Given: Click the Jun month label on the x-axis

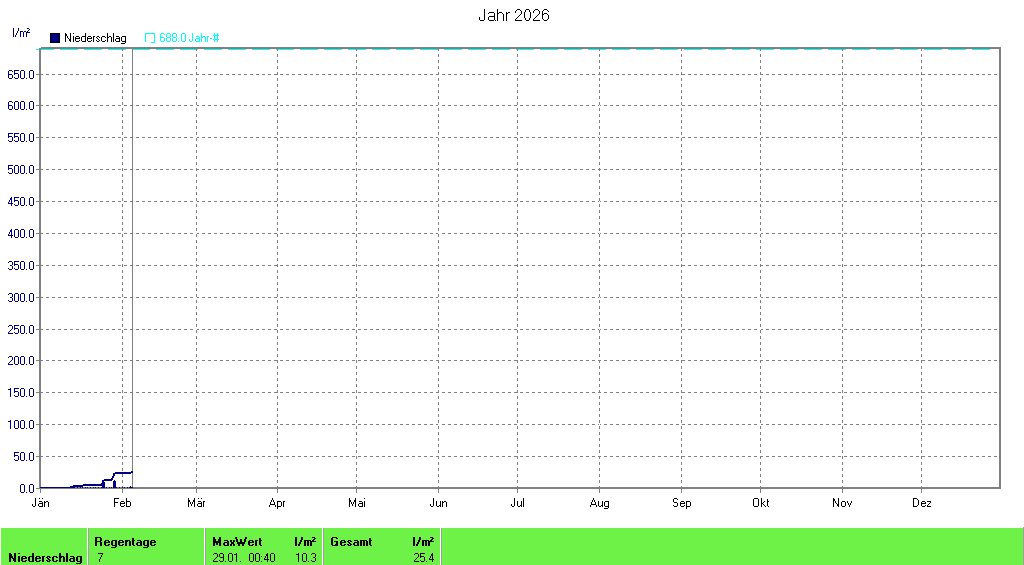Looking at the screenshot, I should point(438,503).
